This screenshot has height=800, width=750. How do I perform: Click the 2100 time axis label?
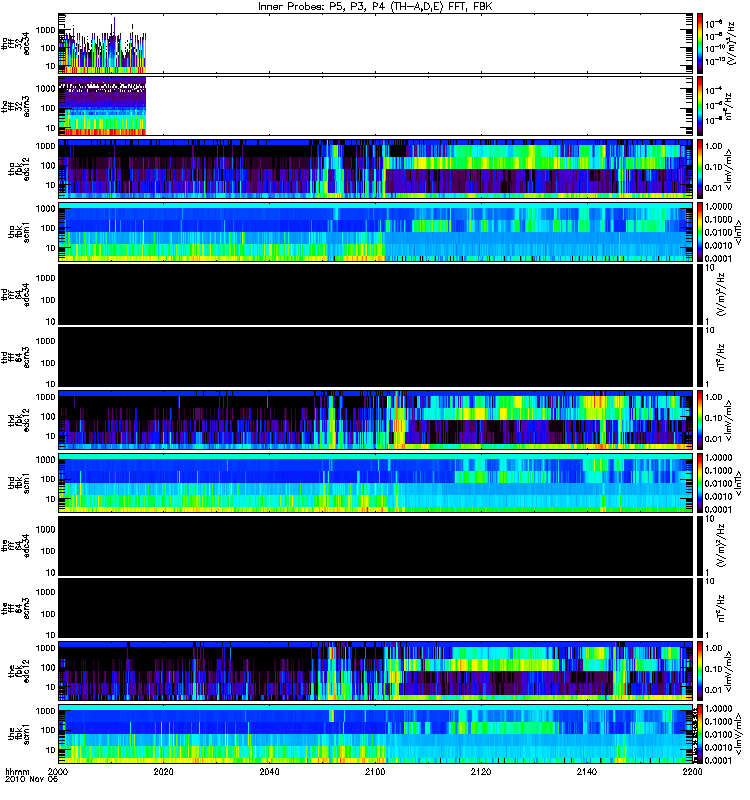tap(375, 772)
